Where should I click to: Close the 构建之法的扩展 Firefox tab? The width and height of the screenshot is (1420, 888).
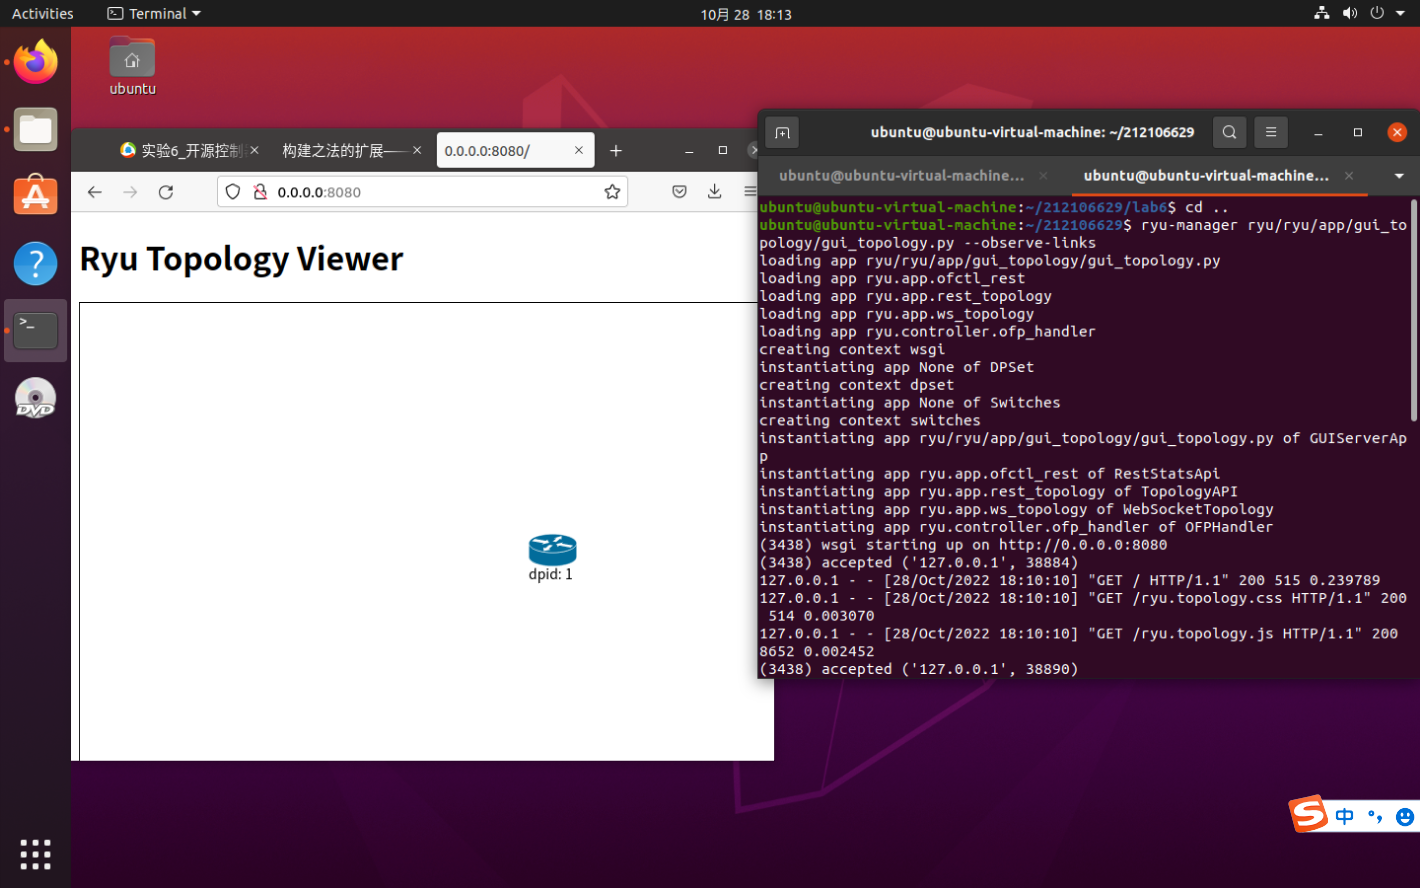coord(416,150)
